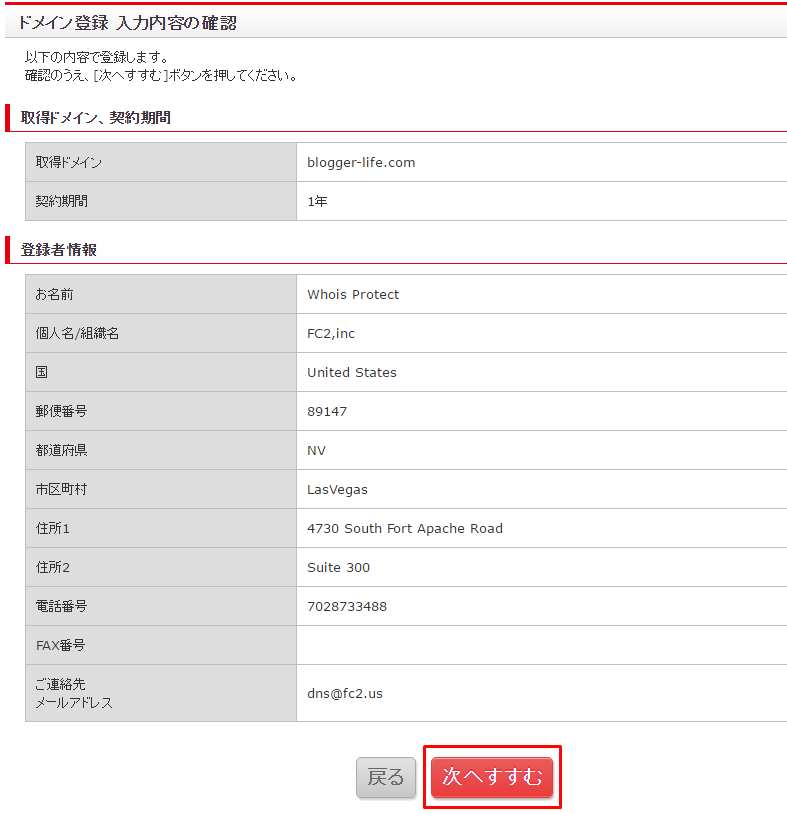Click the 国 row label
Viewport: 787px width, 813px height.
click(x=41, y=372)
